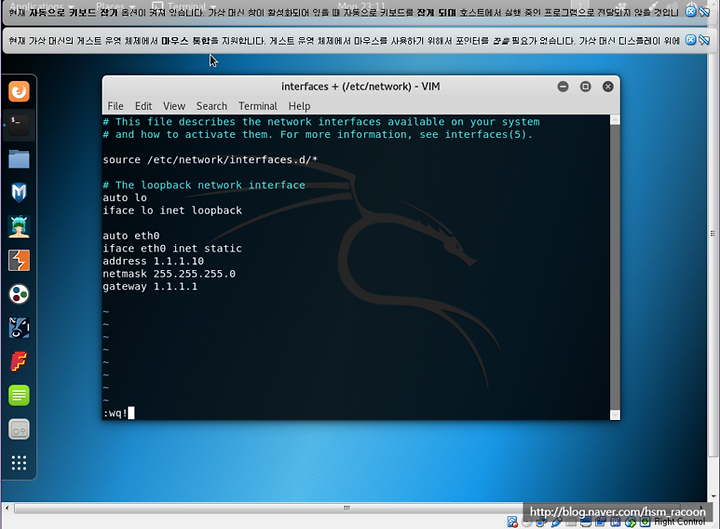Click the VirtualBox mouse integration status icon
Screen dimensions: 720x529
tap(630, 522)
